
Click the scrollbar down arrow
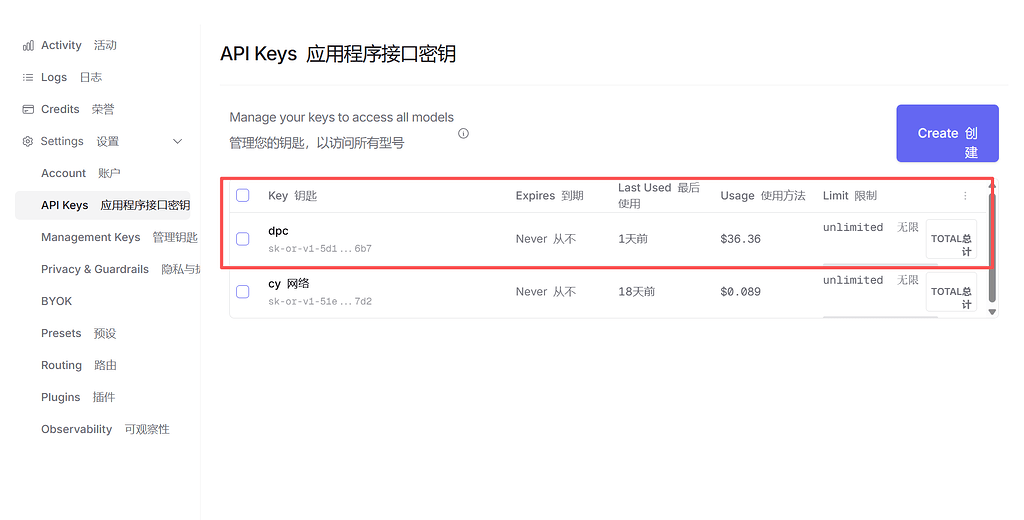click(x=992, y=312)
